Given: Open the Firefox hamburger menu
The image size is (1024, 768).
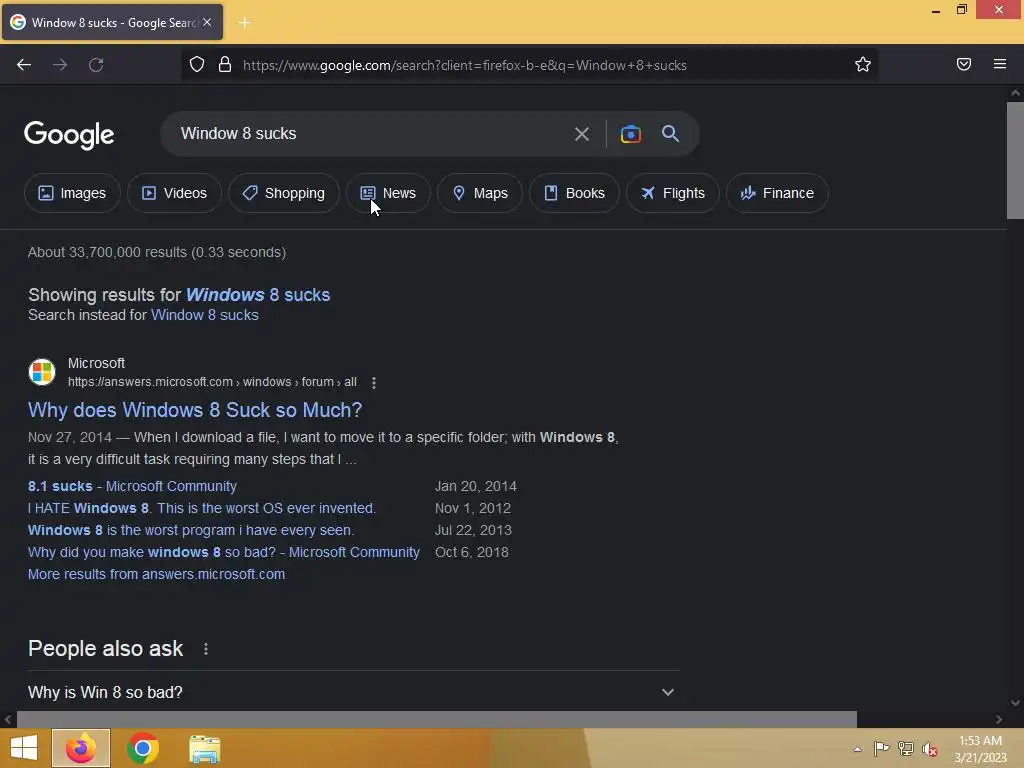Looking at the screenshot, I should pos(1000,64).
